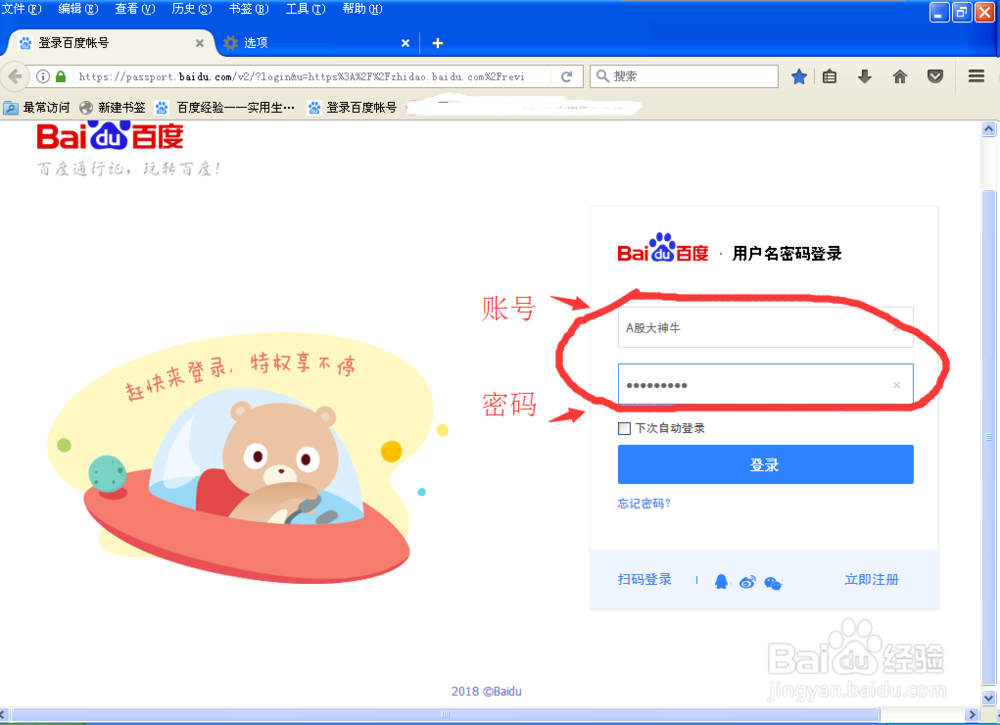Open the hamburger menu button
1000x725 pixels.
click(x=976, y=77)
